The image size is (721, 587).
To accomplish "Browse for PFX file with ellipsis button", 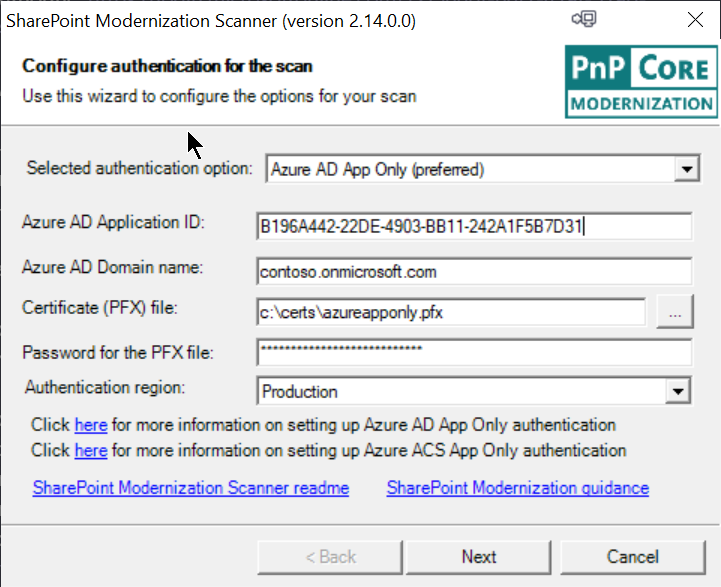I will coord(675,312).
